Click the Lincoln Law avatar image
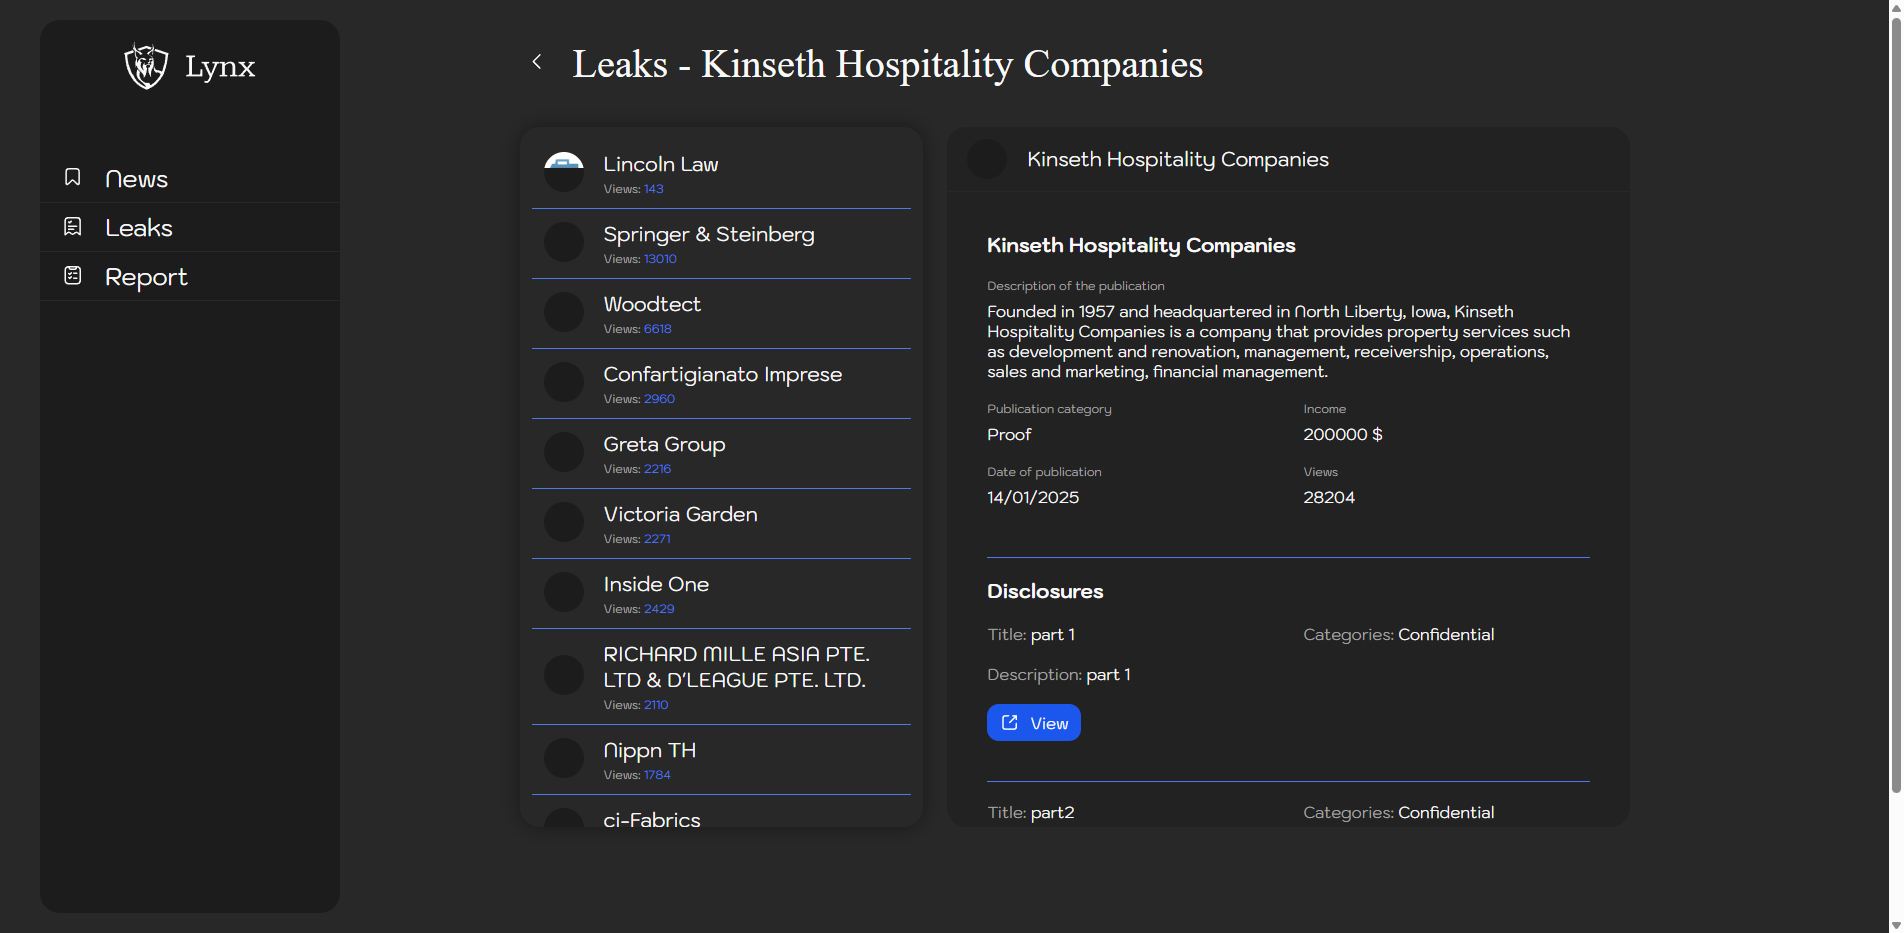Viewport: 1904px width, 933px height. [564, 172]
